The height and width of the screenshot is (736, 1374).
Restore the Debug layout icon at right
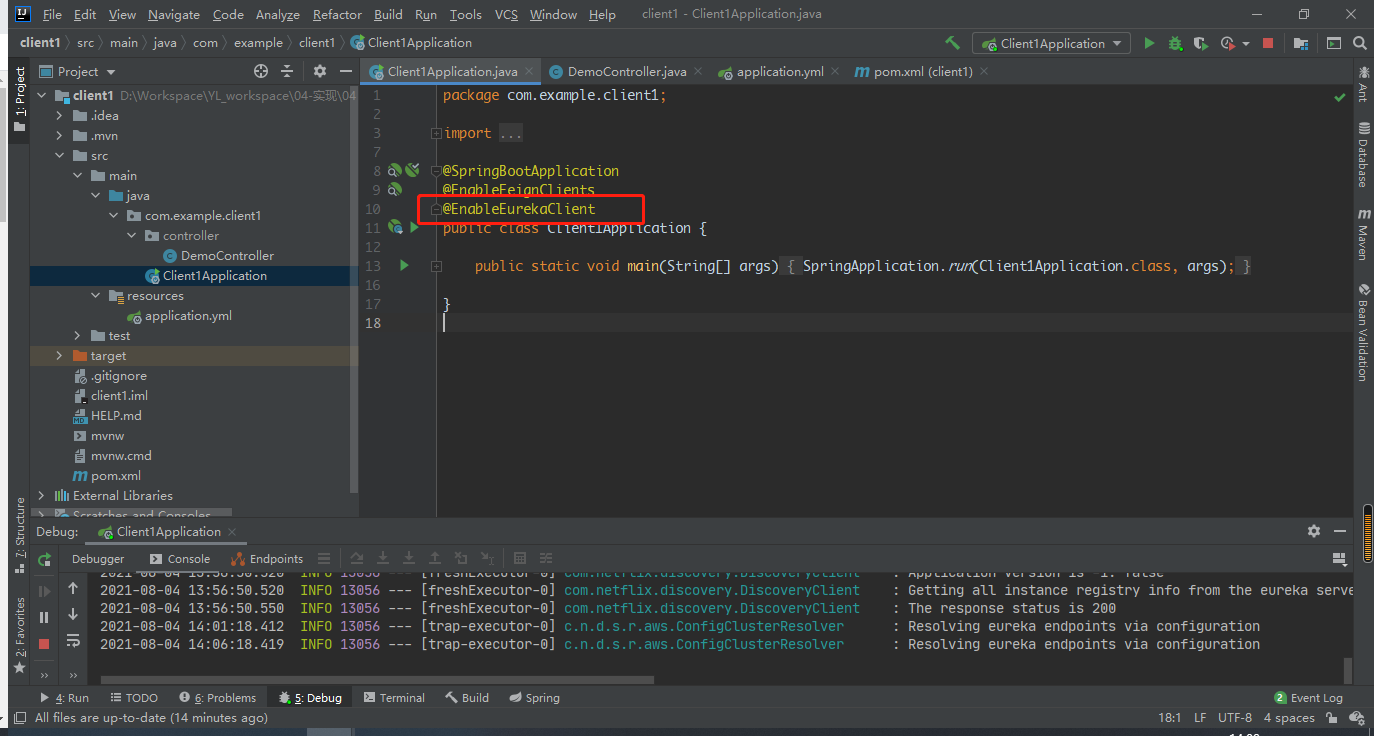point(1340,558)
